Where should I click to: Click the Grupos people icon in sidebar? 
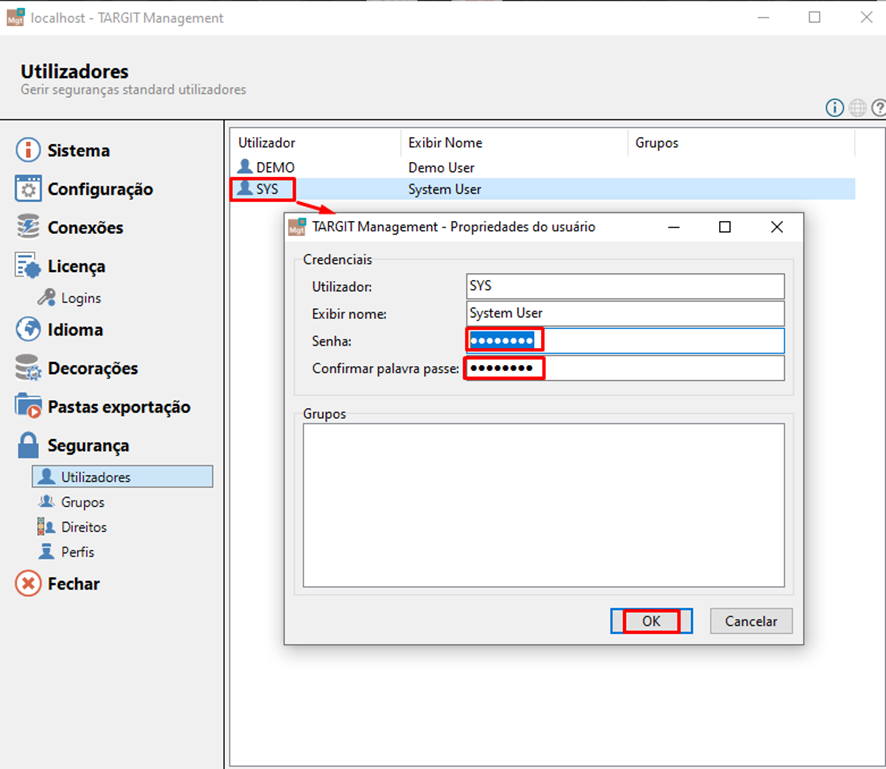click(x=46, y=502)
